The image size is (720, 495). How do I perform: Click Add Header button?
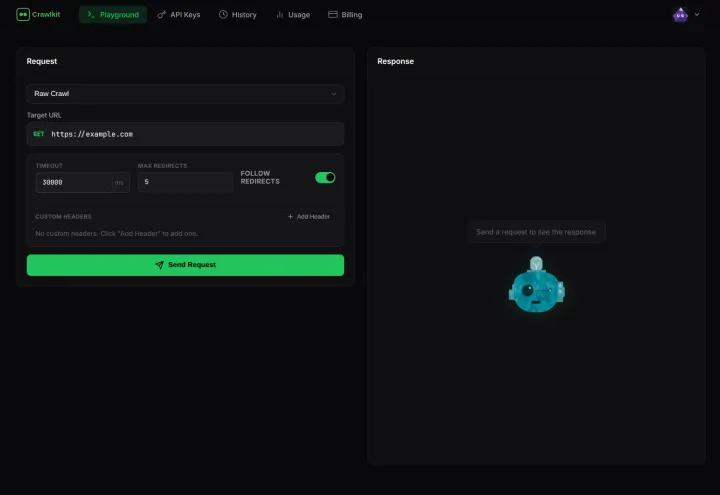[x=309, y=216]
